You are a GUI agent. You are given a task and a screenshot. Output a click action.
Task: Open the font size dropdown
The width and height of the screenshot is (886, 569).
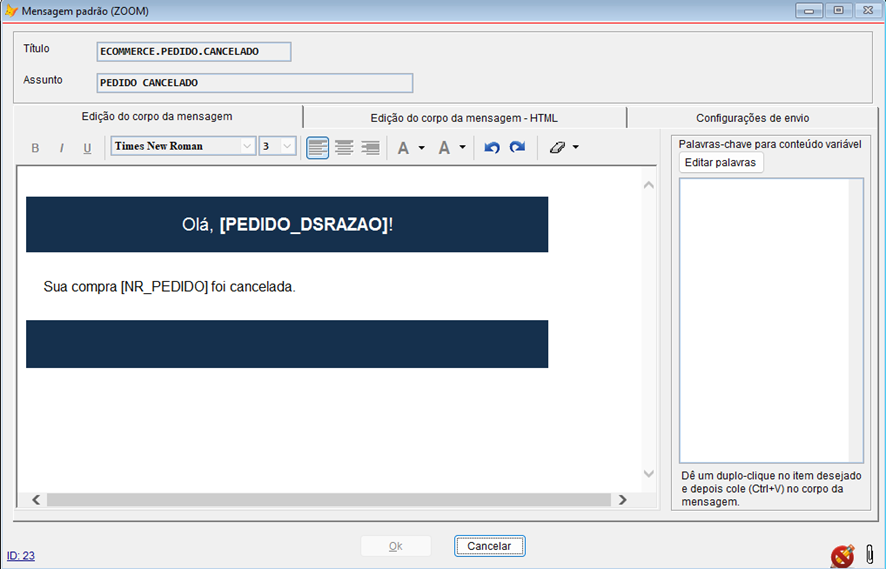pyautogui.click(x=288, y=147)
